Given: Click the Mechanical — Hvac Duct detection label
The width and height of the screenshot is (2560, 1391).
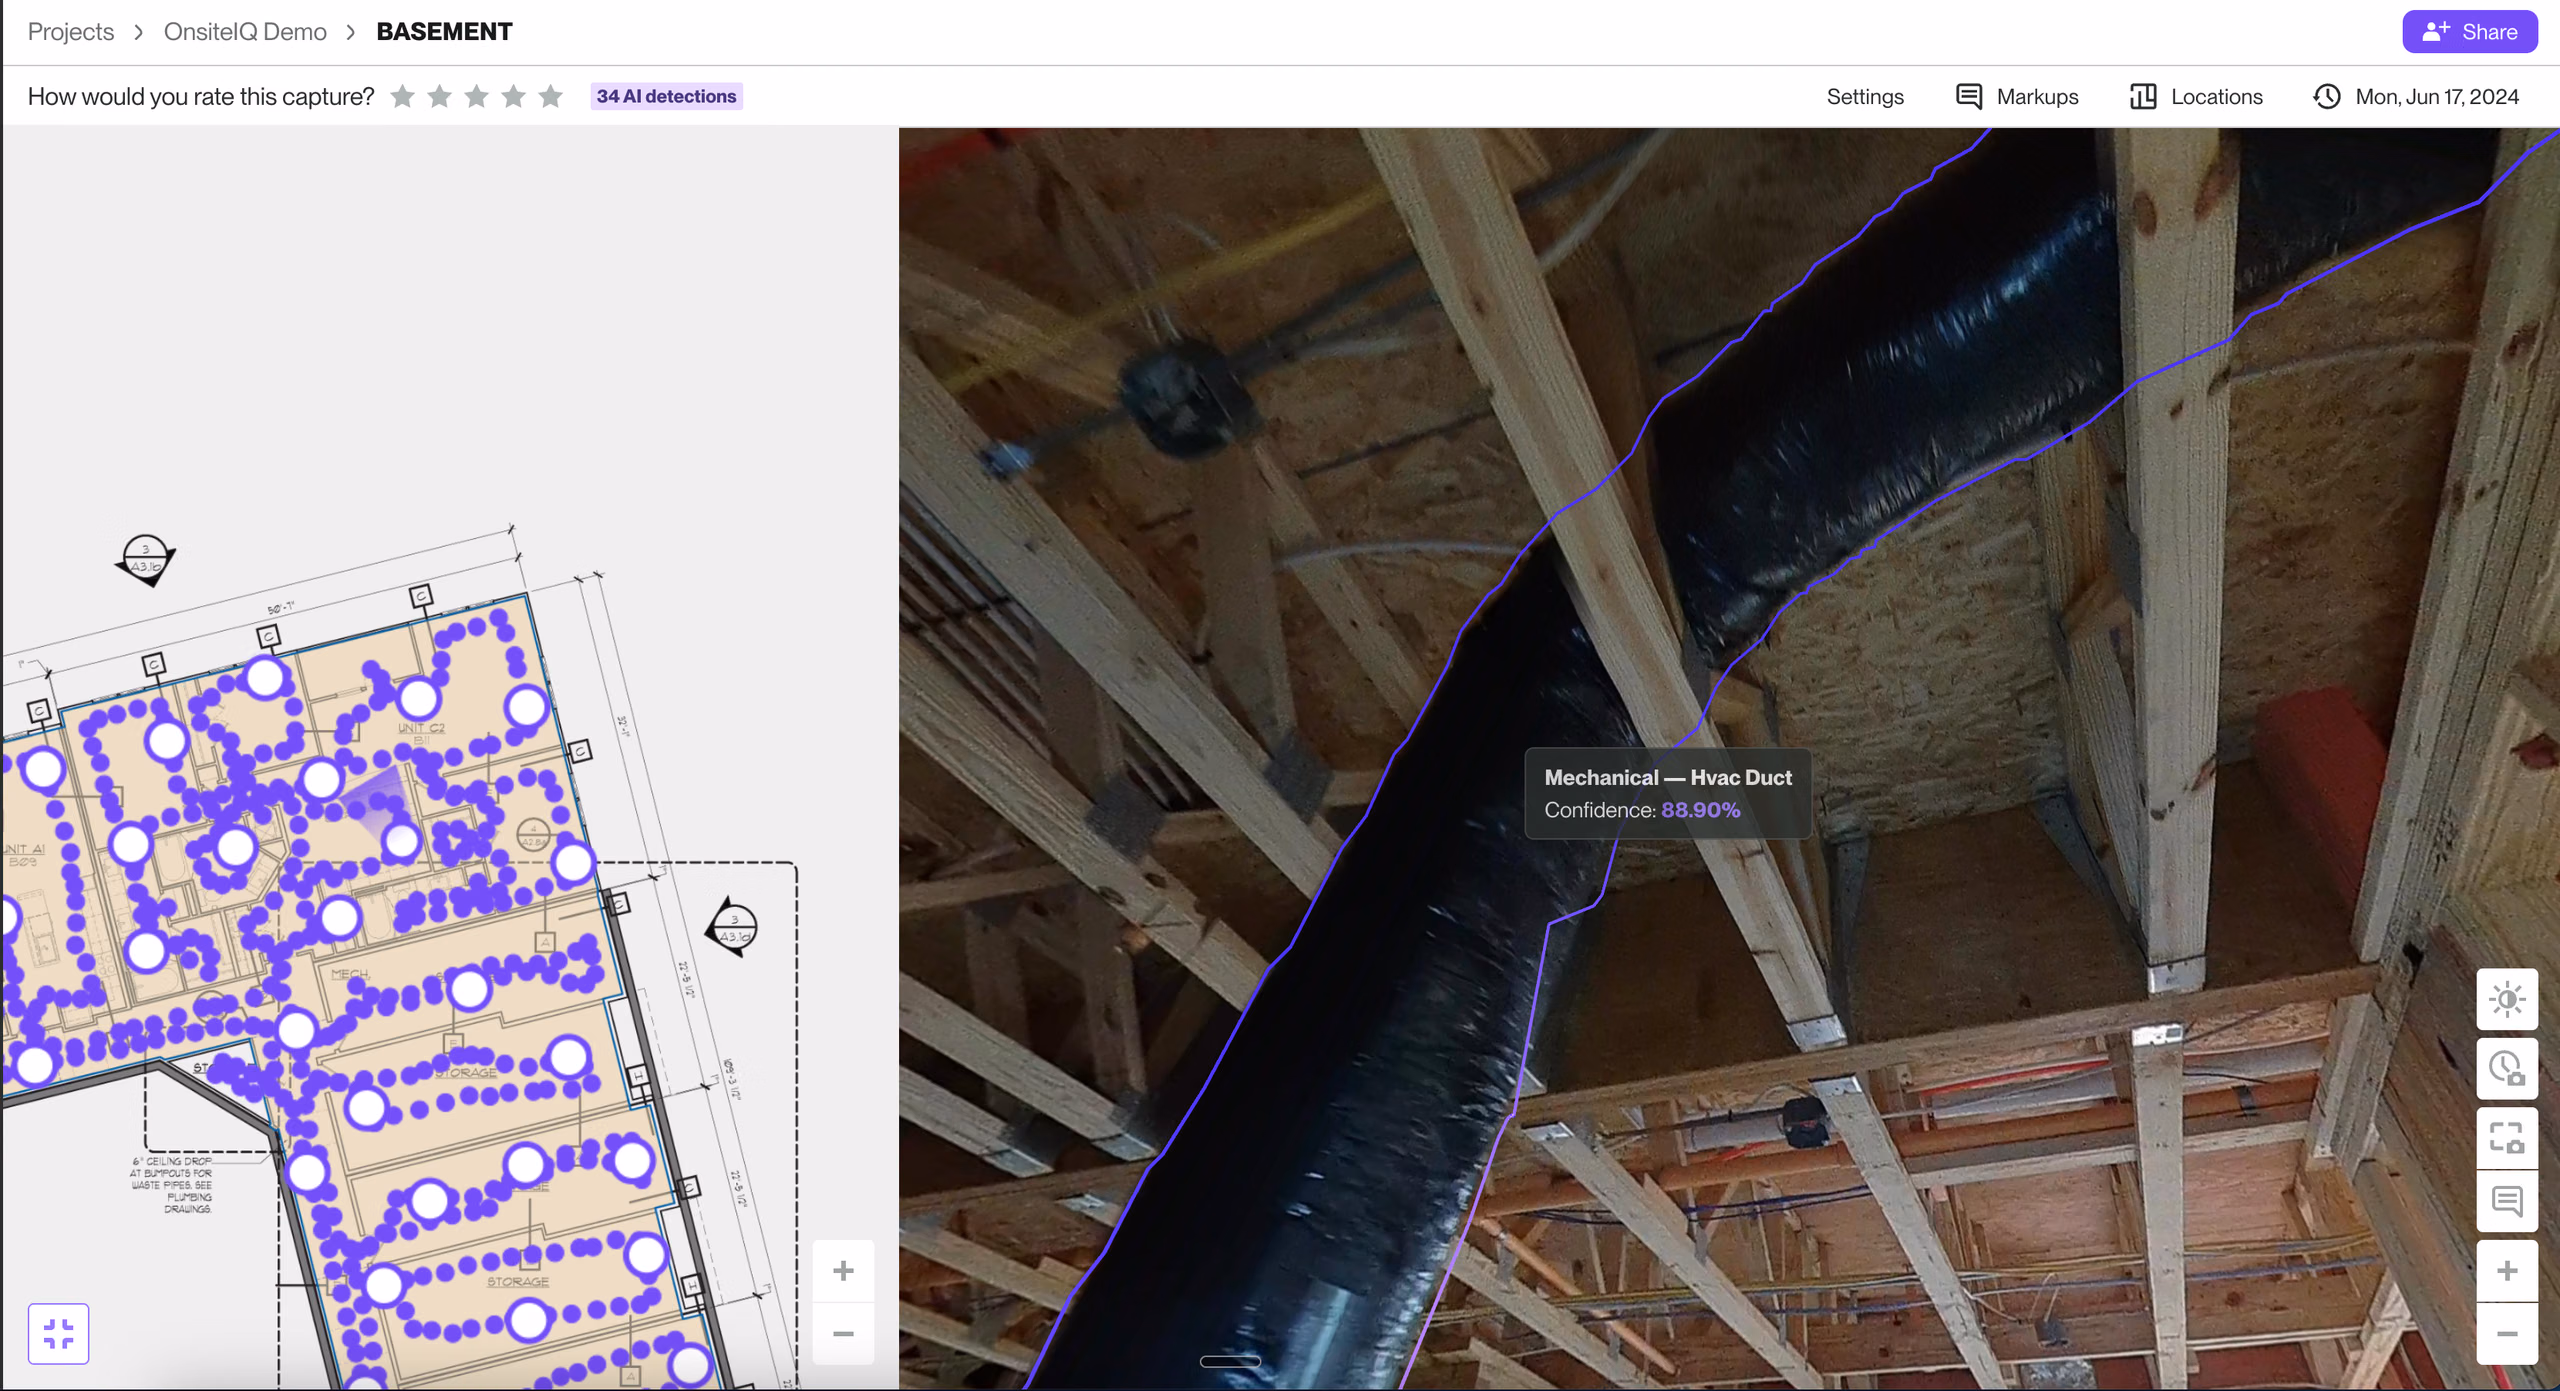Looking at the screenshot, I should [1668, 793].
